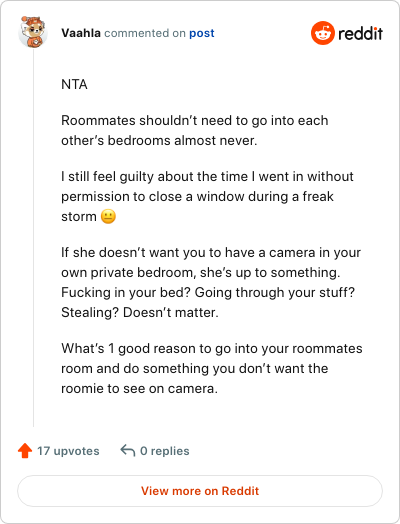The height and width of the screenshot is (524, 400).
Task: Click the reddit wordmark text logo
Action: (x=360, y=33)
